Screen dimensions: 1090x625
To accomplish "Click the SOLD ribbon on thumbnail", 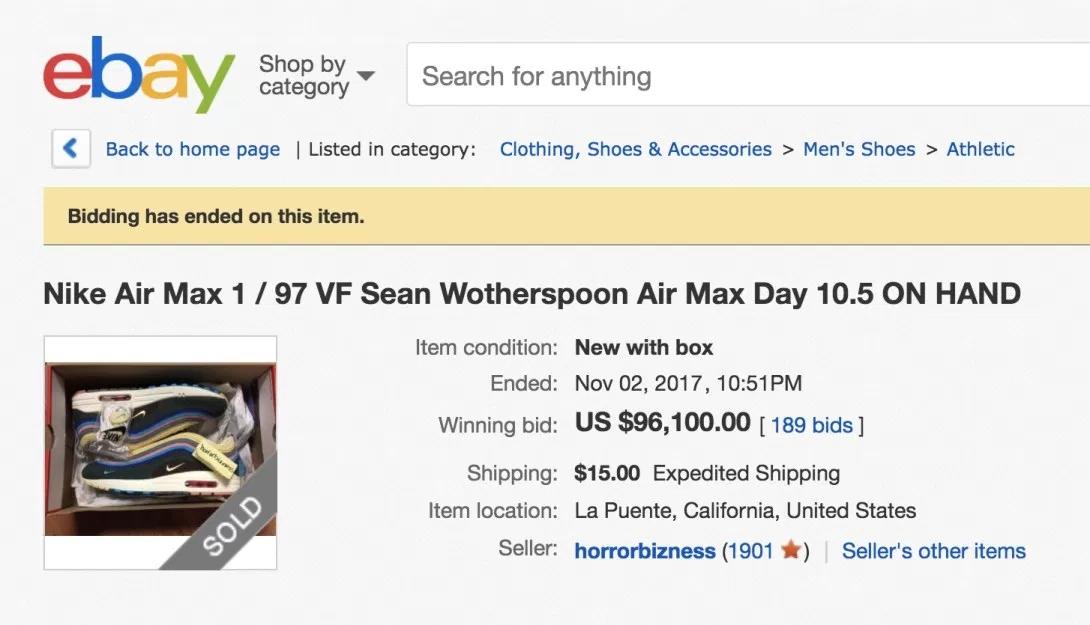I will point(233,527).
